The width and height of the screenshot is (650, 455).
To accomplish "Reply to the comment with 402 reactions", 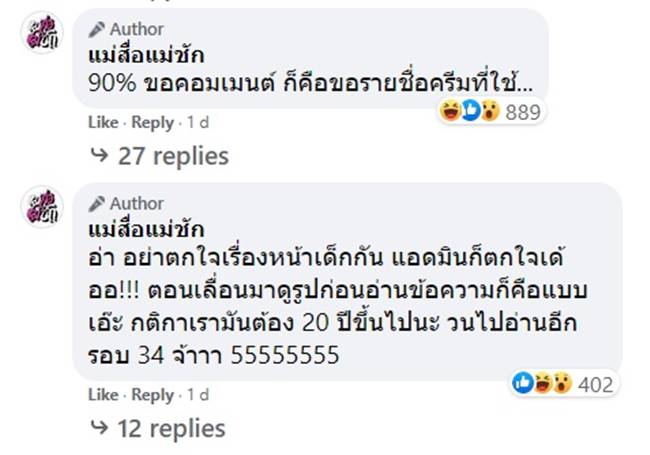I will coord(153,395).
